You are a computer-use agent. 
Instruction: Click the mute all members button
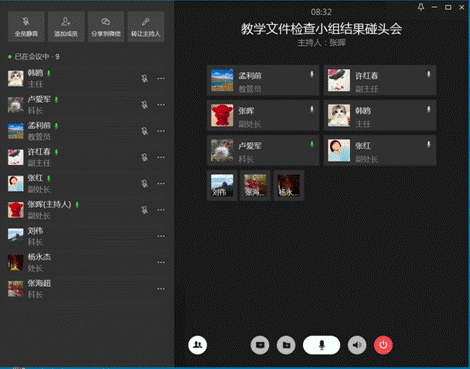(26, 27)
